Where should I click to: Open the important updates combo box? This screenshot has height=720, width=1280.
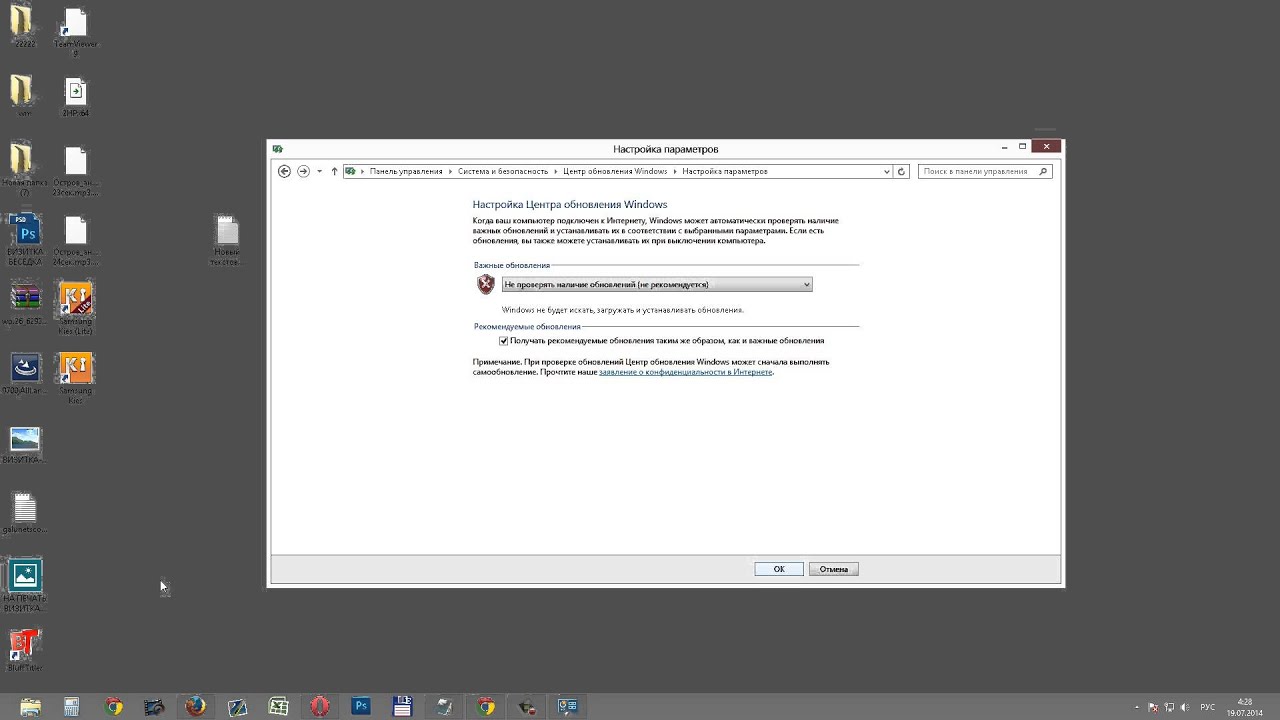pyautogui.click(x=657, y=285)
